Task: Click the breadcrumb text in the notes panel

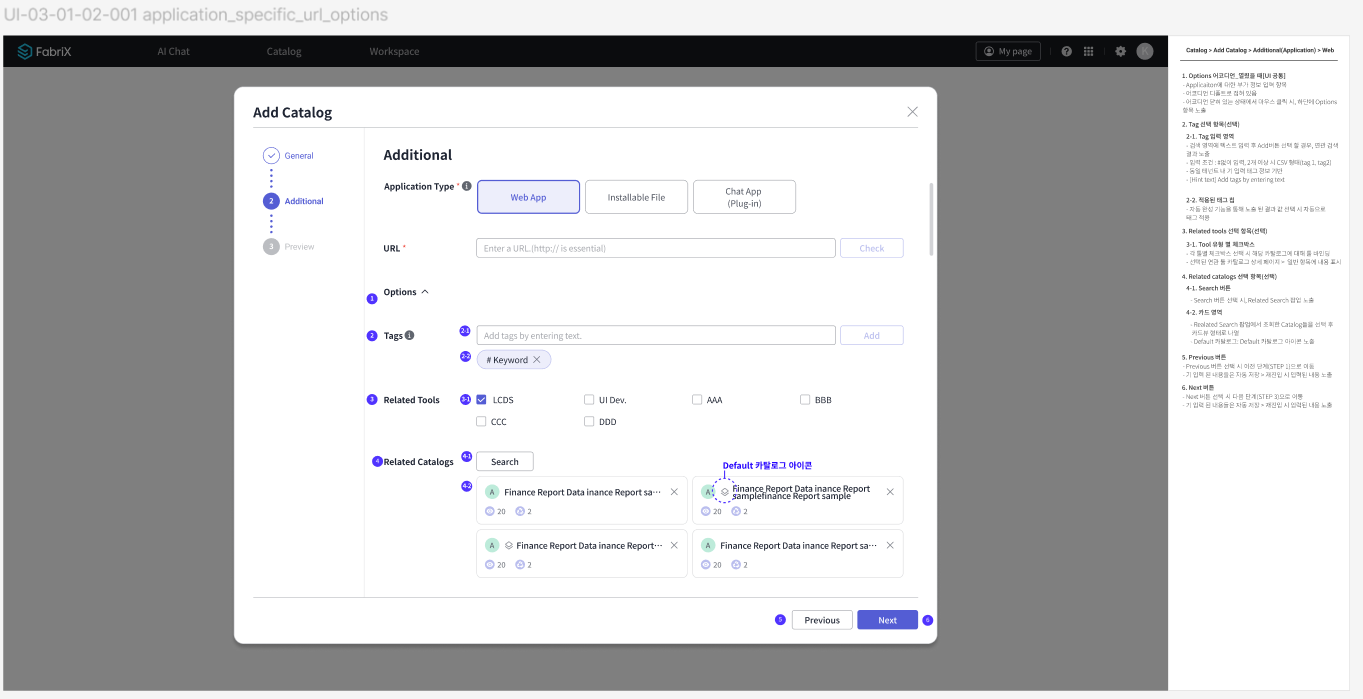Action: pos(1259,49)
